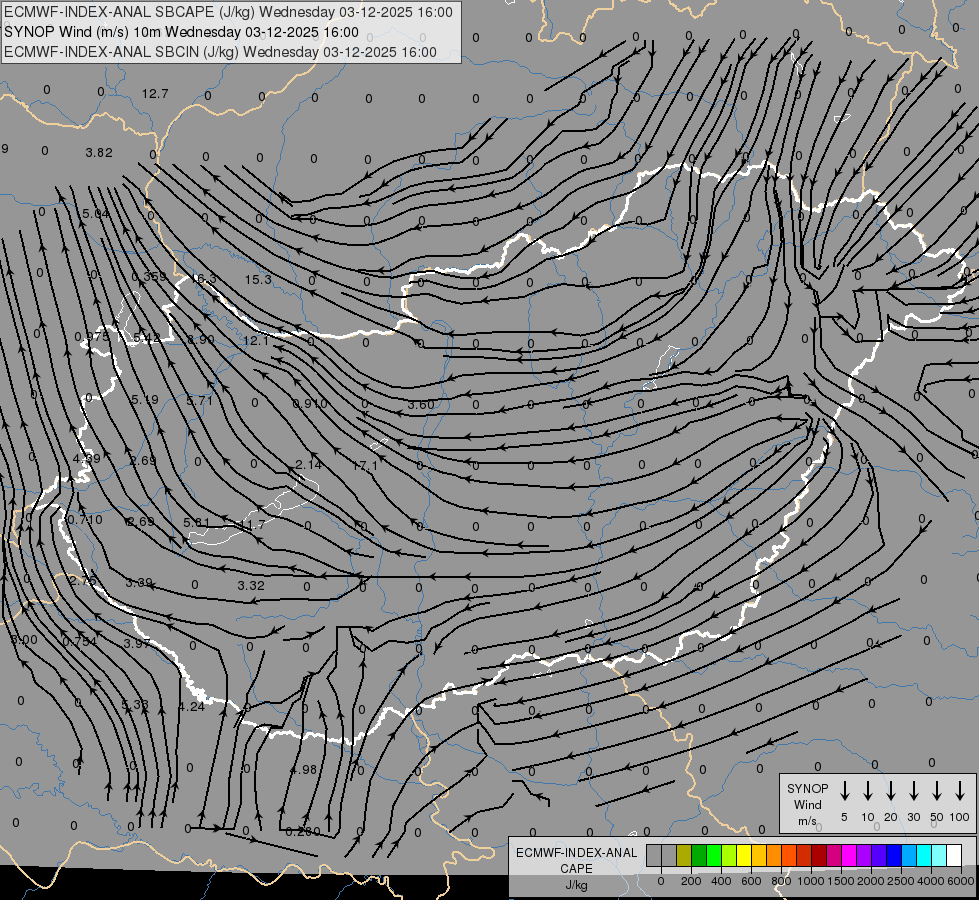
Task: Click the ECMWF-INDEX-ANAL legend label
Action: (x=576, y=853)
